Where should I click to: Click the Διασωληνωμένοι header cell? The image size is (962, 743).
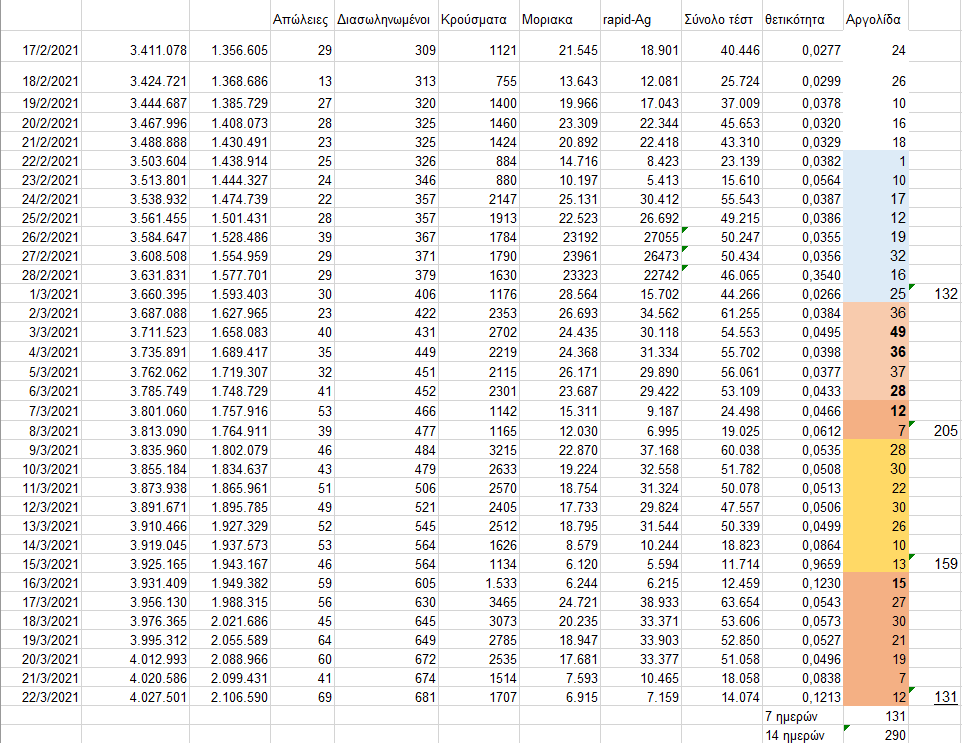(x=385, y=19)
